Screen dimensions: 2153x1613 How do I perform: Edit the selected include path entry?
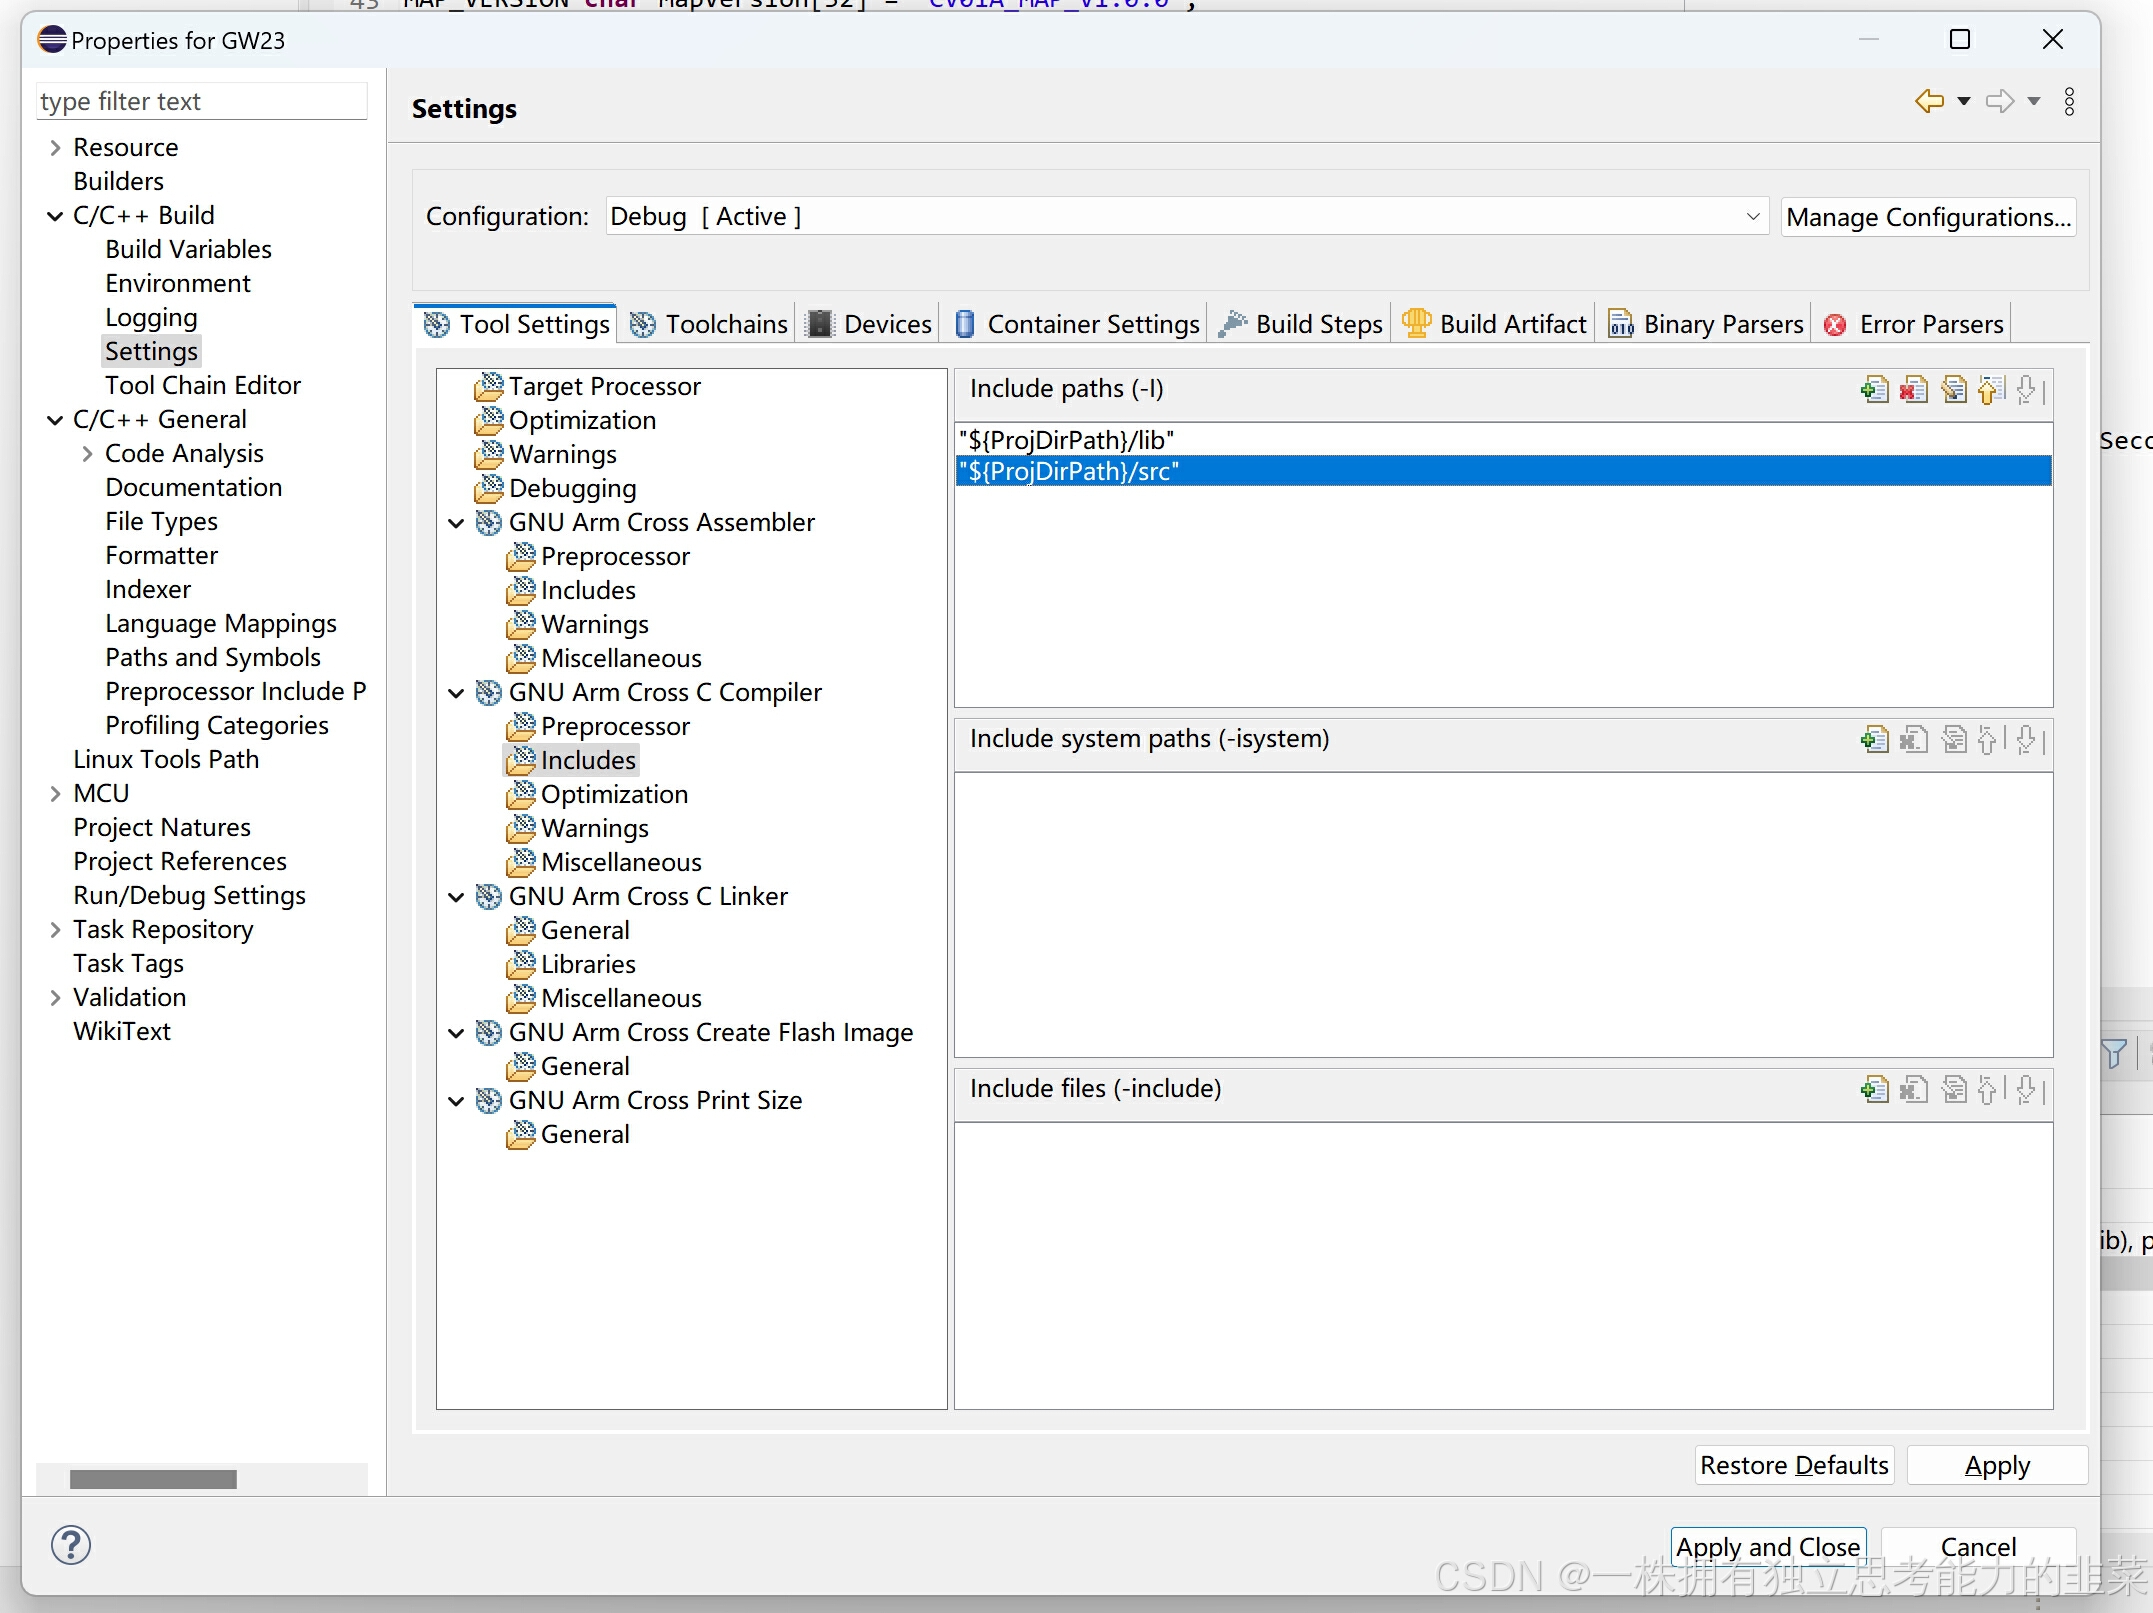1953,390
